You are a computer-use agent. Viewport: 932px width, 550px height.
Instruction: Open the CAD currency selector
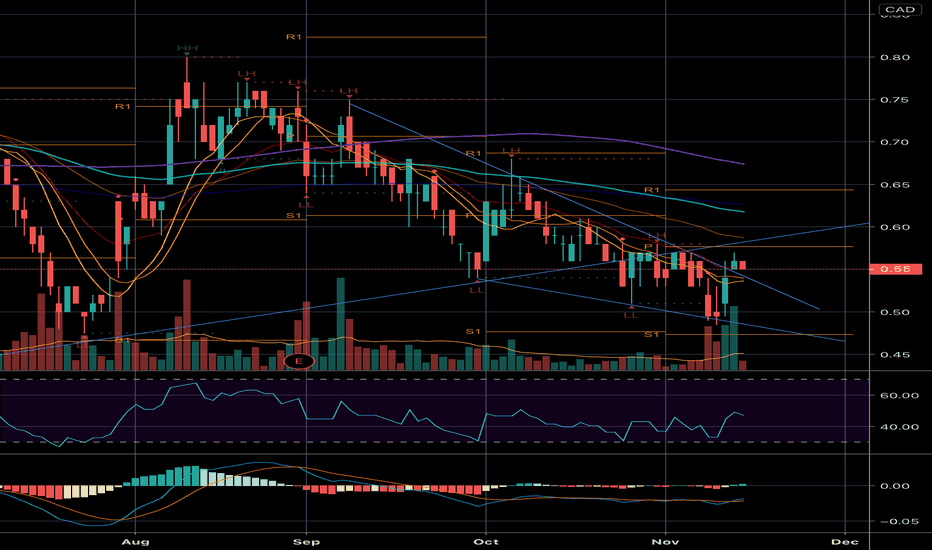[900, 10]
